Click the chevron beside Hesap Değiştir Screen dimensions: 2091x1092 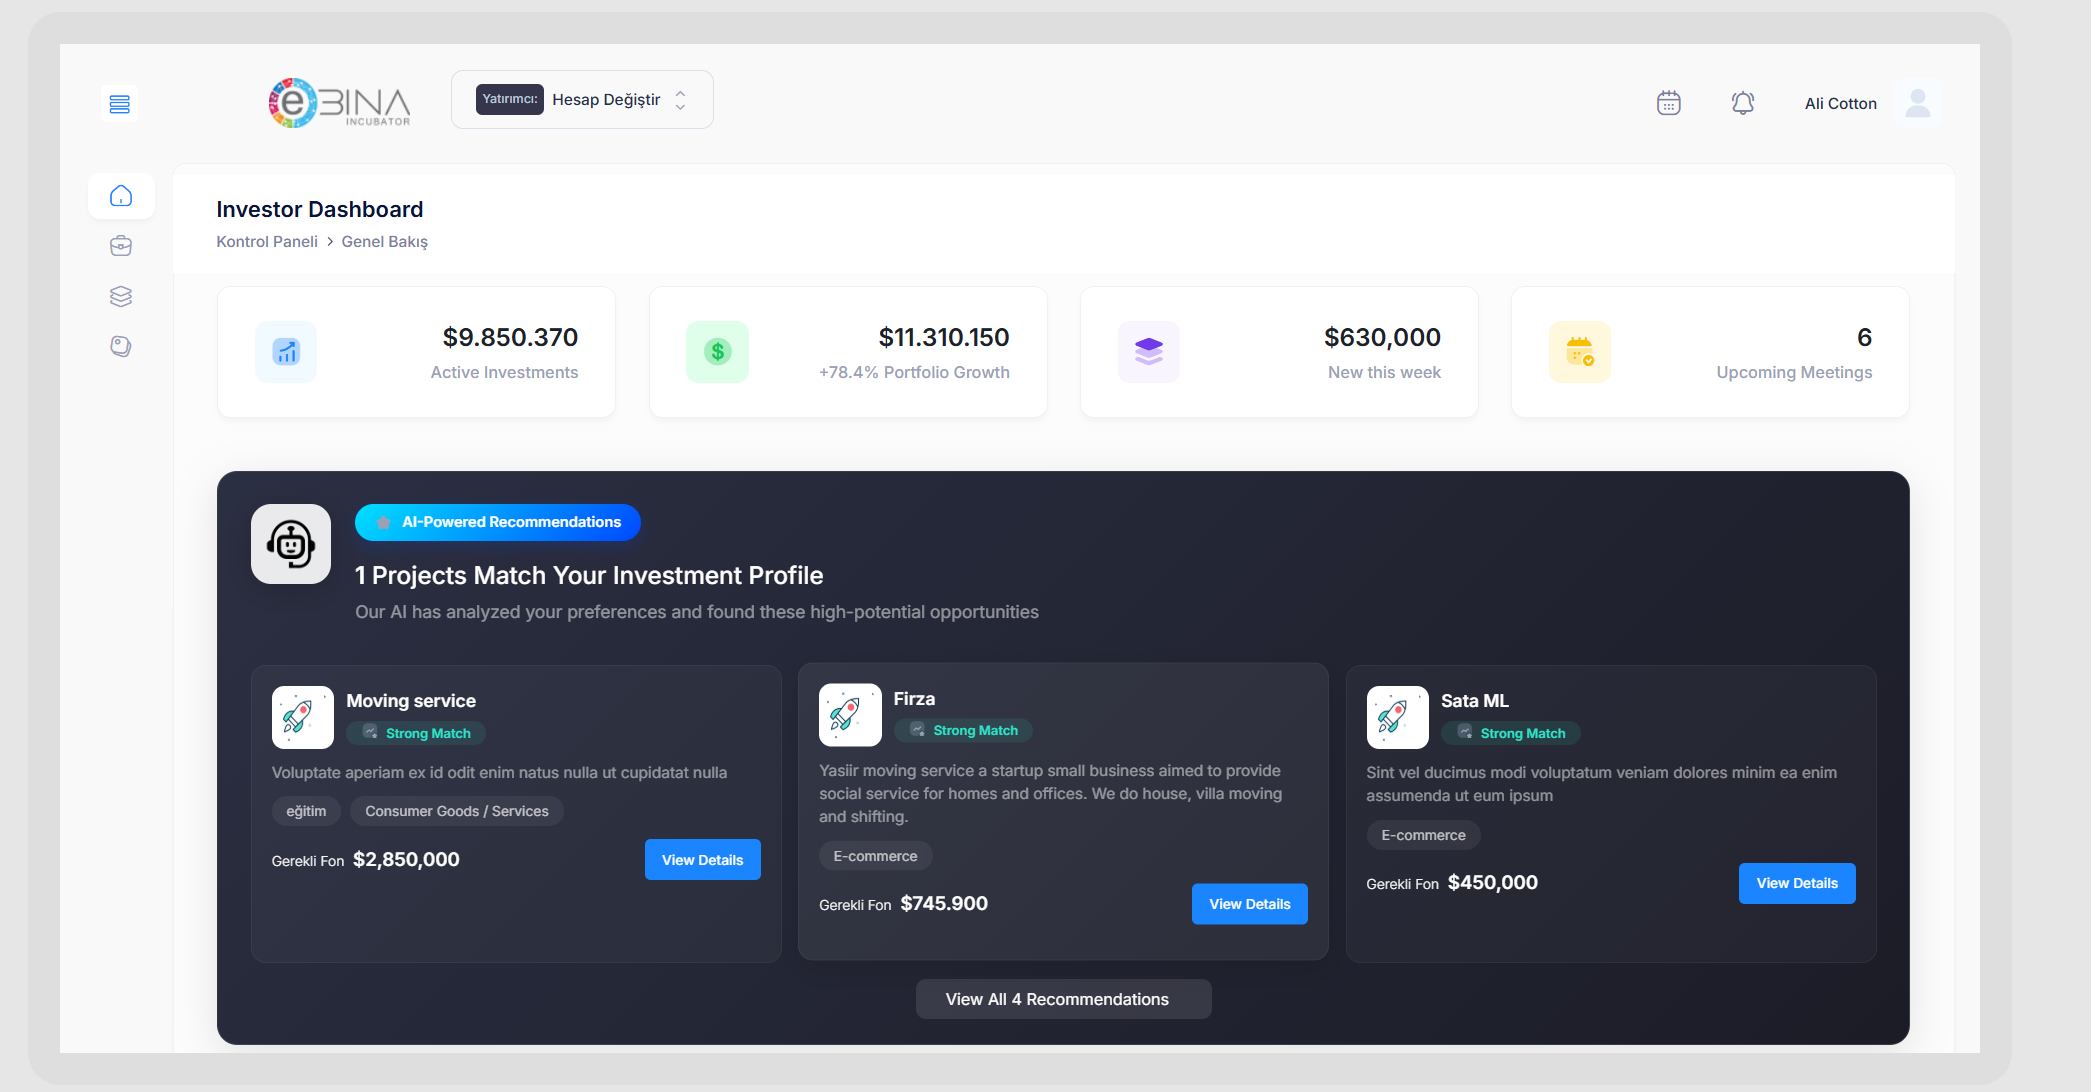pyautogui.click(x=680, y=99)
